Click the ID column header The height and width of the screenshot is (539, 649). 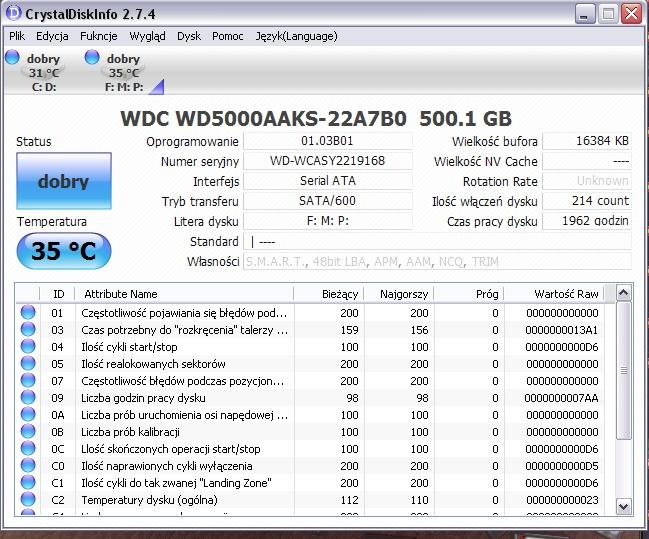tap(58, 294)
